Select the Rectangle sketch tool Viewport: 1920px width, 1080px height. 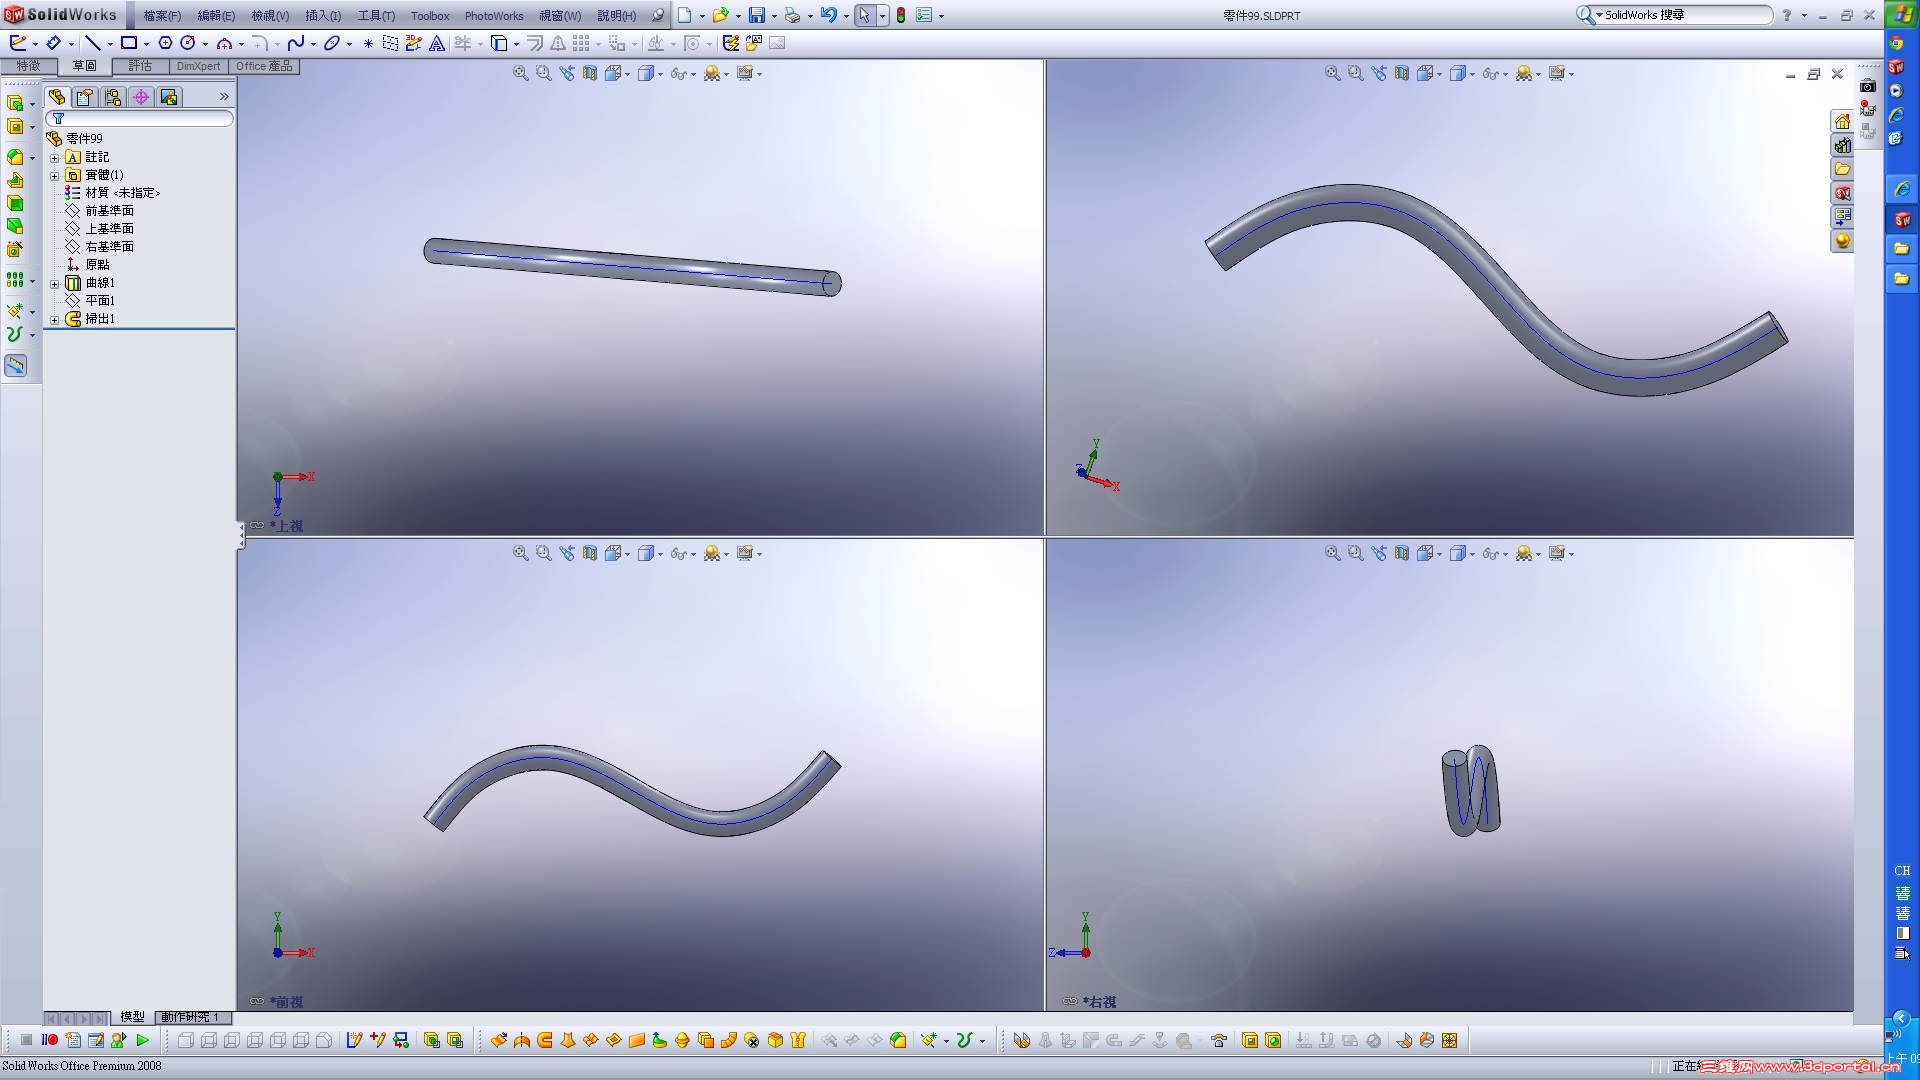(129, 43)
